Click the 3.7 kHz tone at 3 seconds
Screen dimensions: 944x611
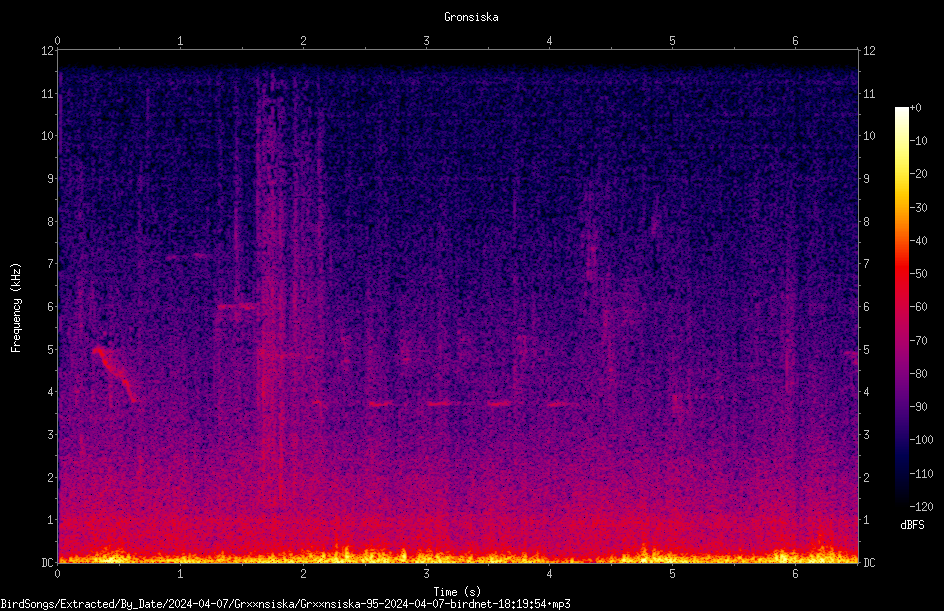(444, 403)
